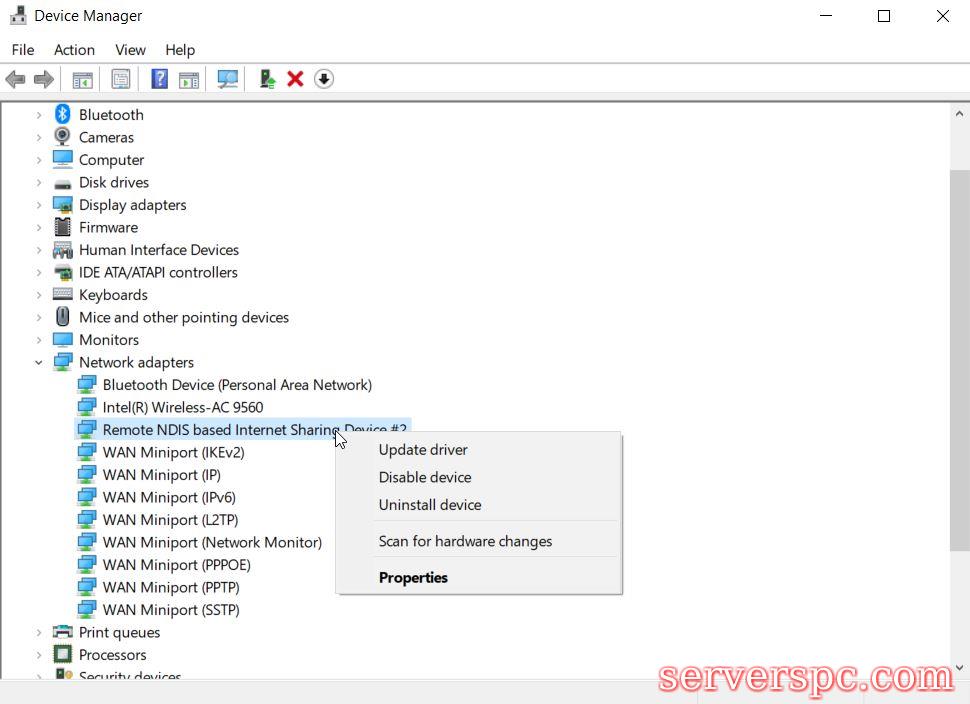This screenshot has height=704, width=970.
Task: Click the Show/Hide console tree toolbar icon
Action: [83, 79]
